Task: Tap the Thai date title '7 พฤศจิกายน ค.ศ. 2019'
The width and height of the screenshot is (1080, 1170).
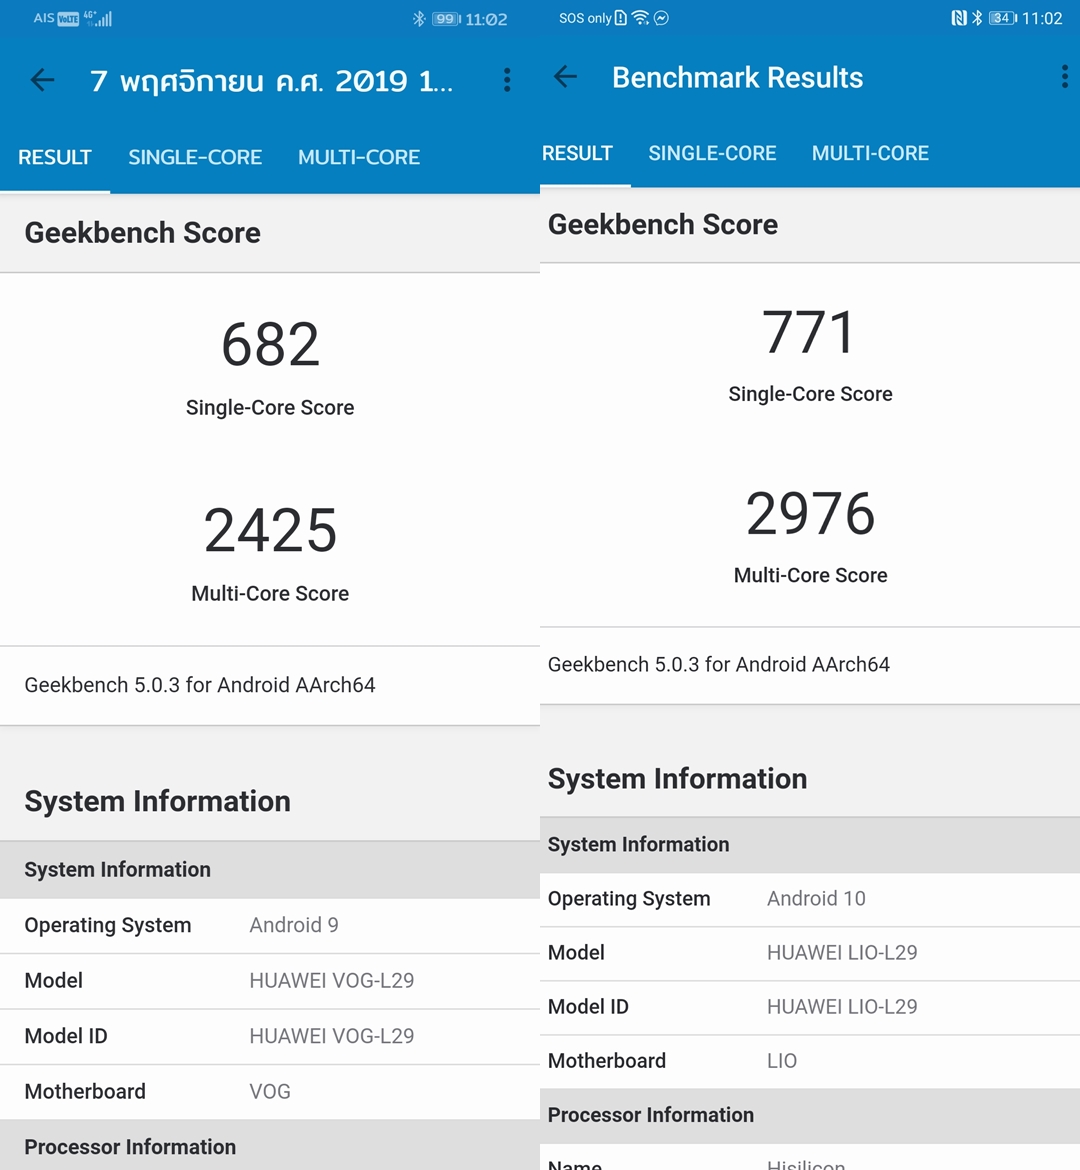Action: (271, 81)
